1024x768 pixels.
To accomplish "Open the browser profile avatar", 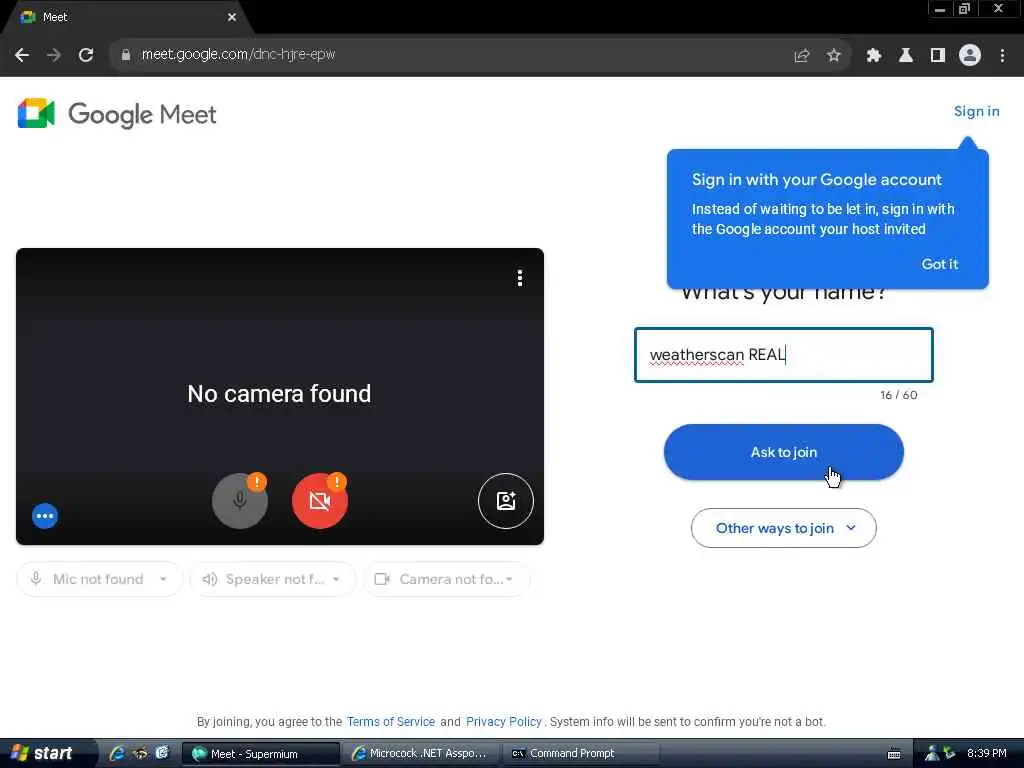I will coord(970,56).
